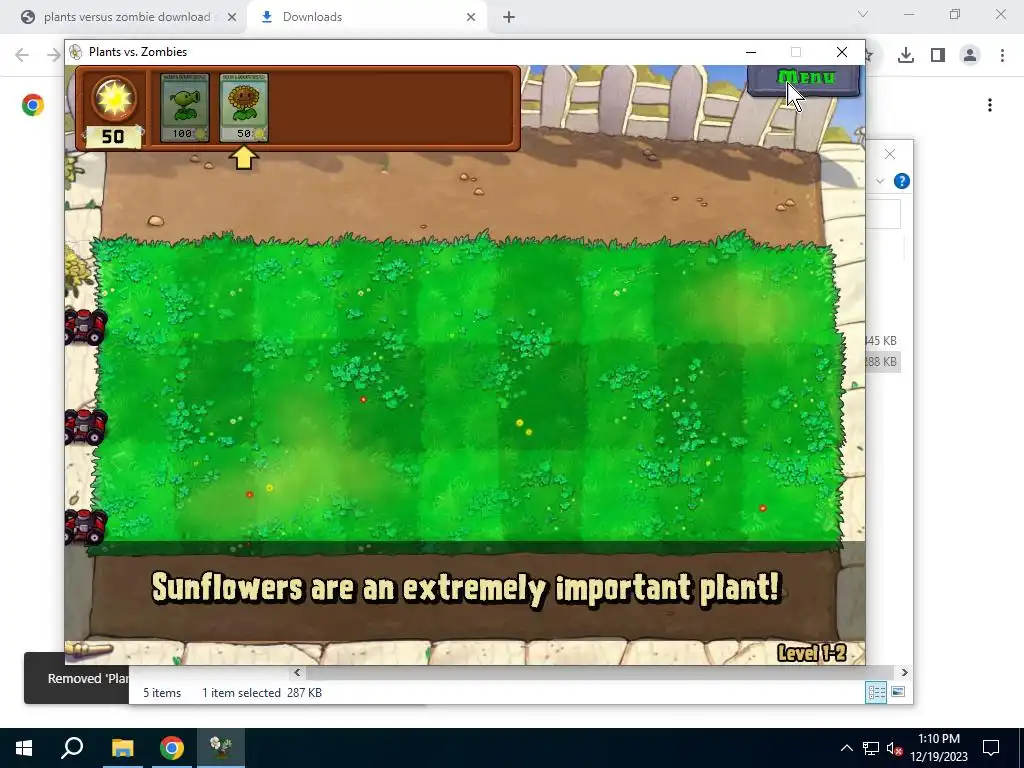Viewport: 1024px width, 768px height.
Task: Click the sun counter icon
Action: [x=114, y=99]
